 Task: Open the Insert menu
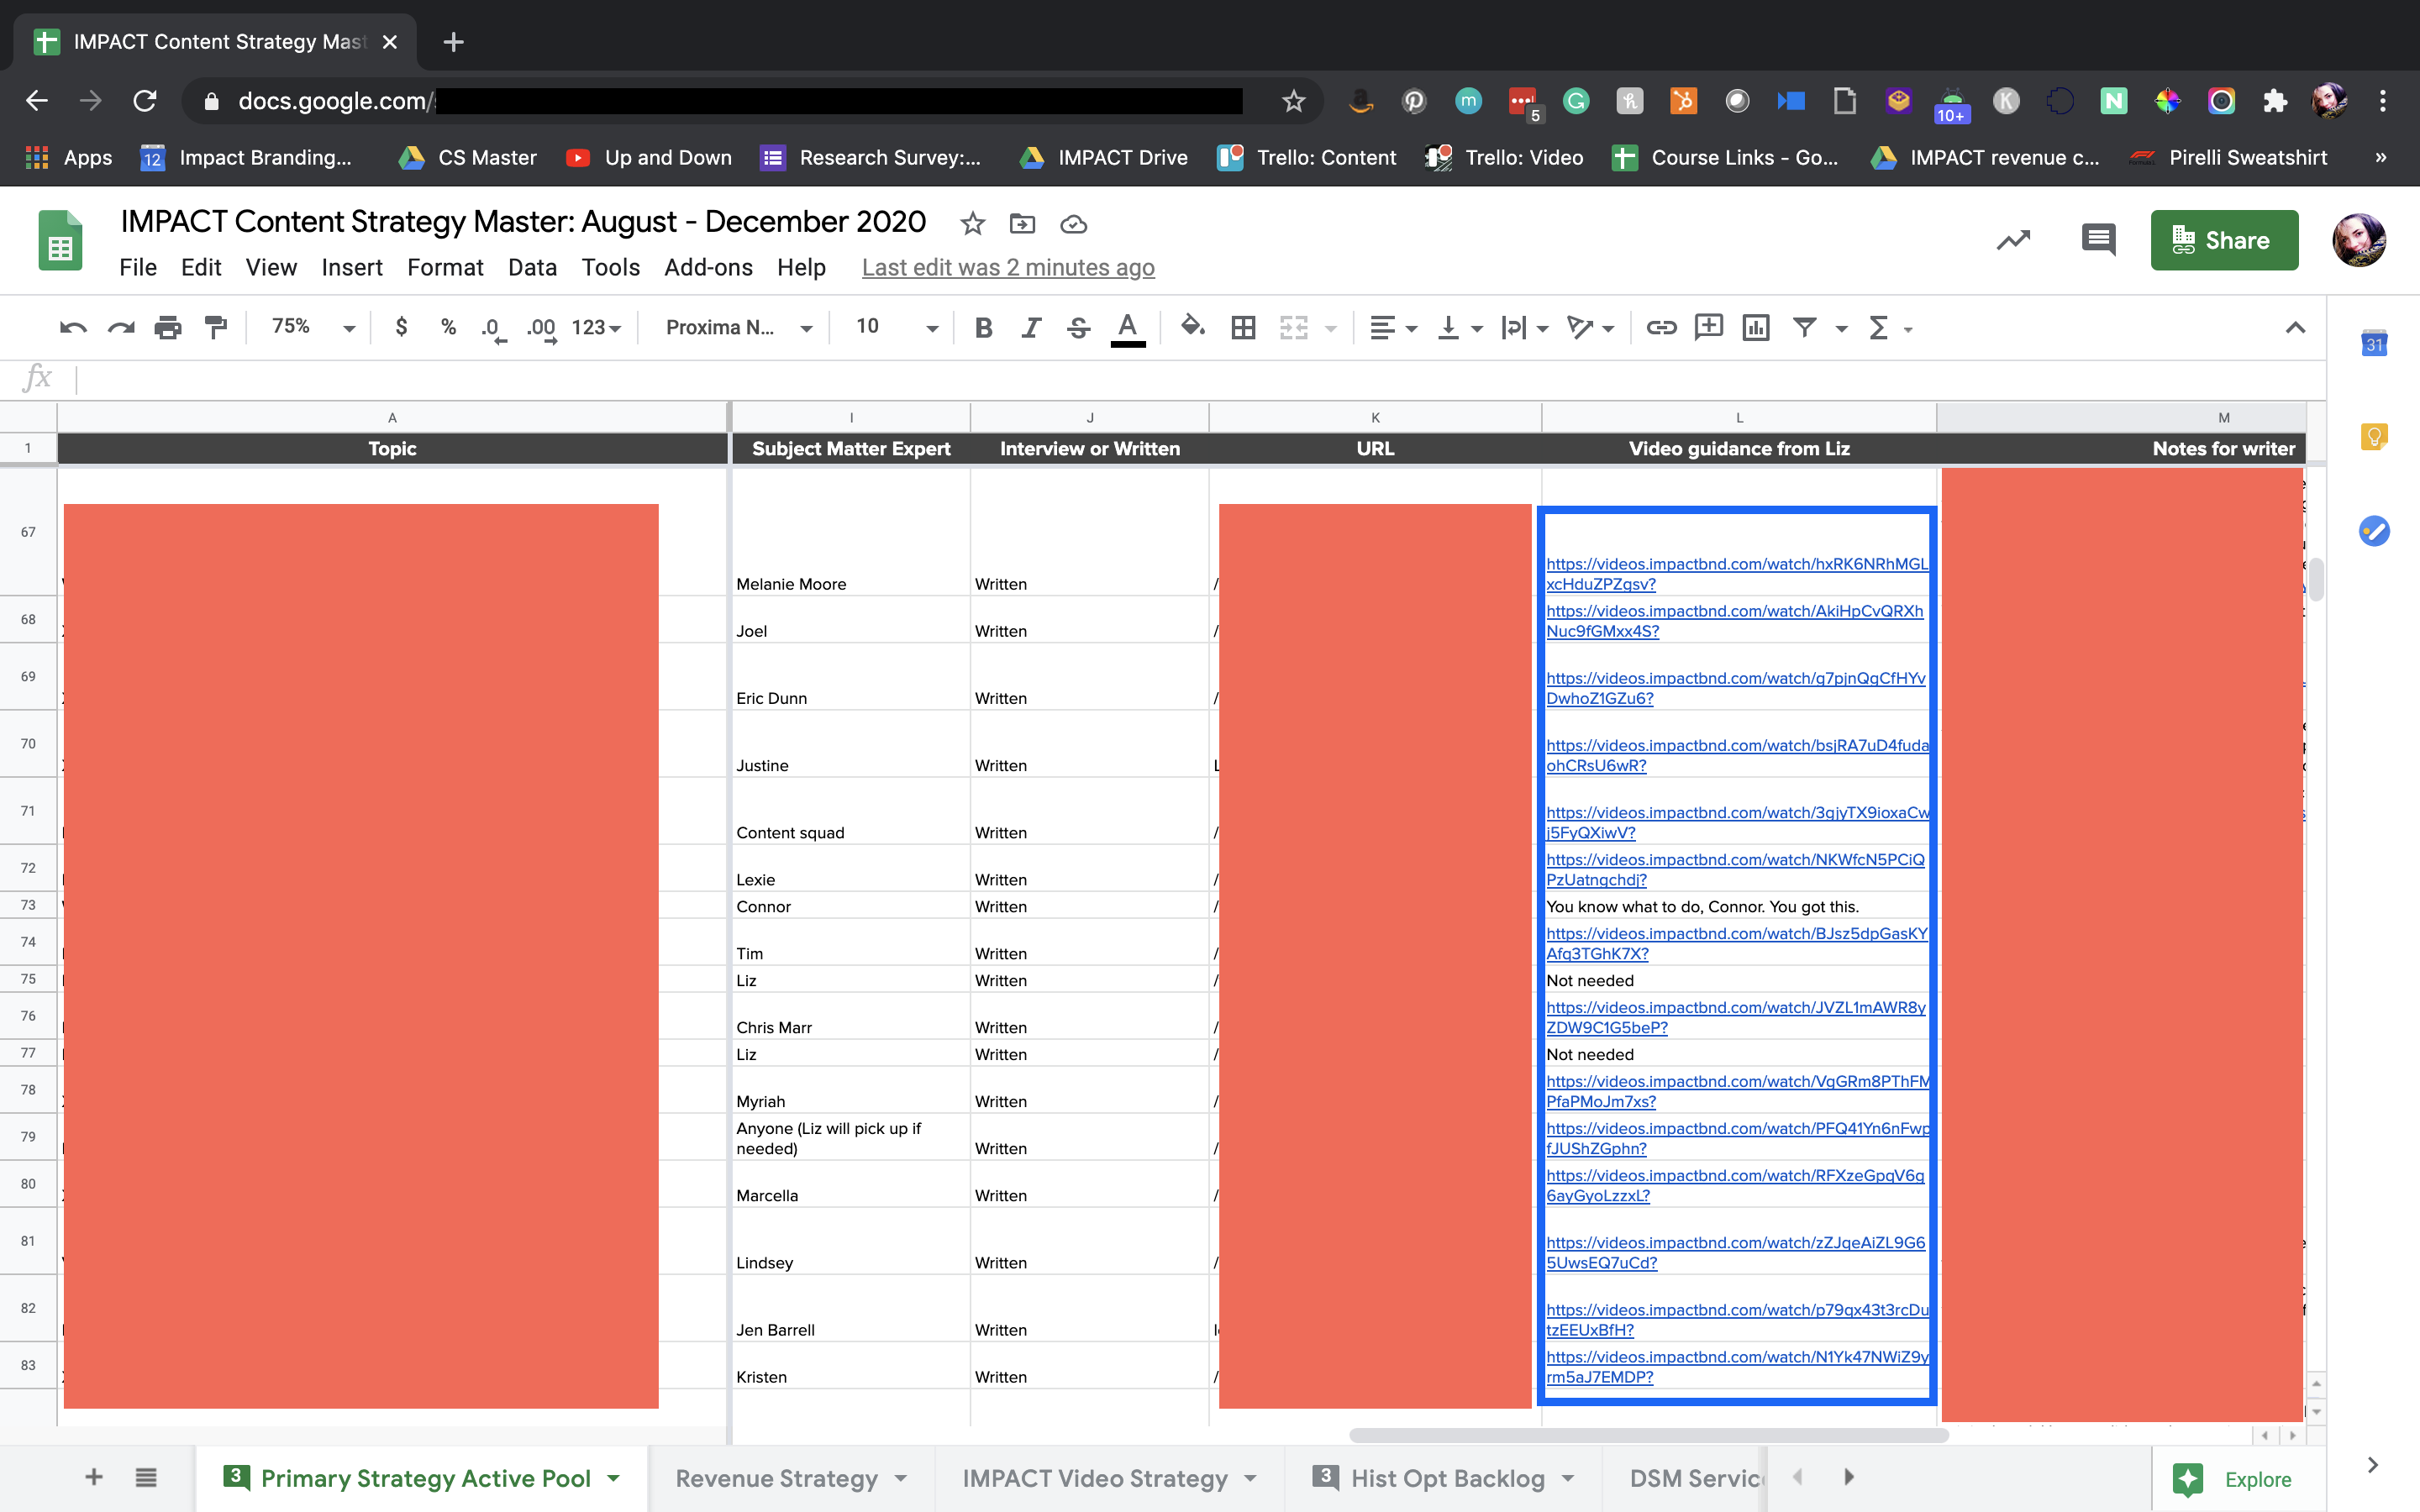(x=352, y=267)
